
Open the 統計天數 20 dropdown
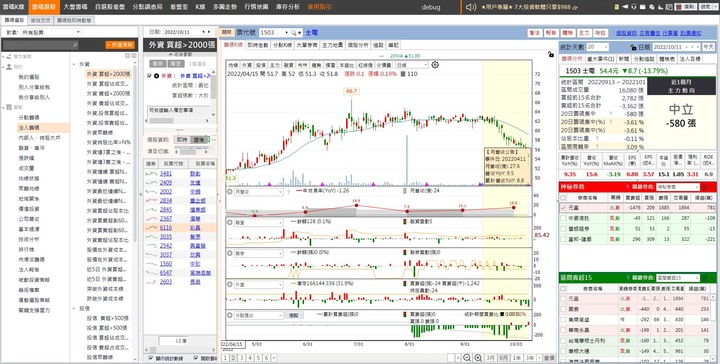click(597, 47)
